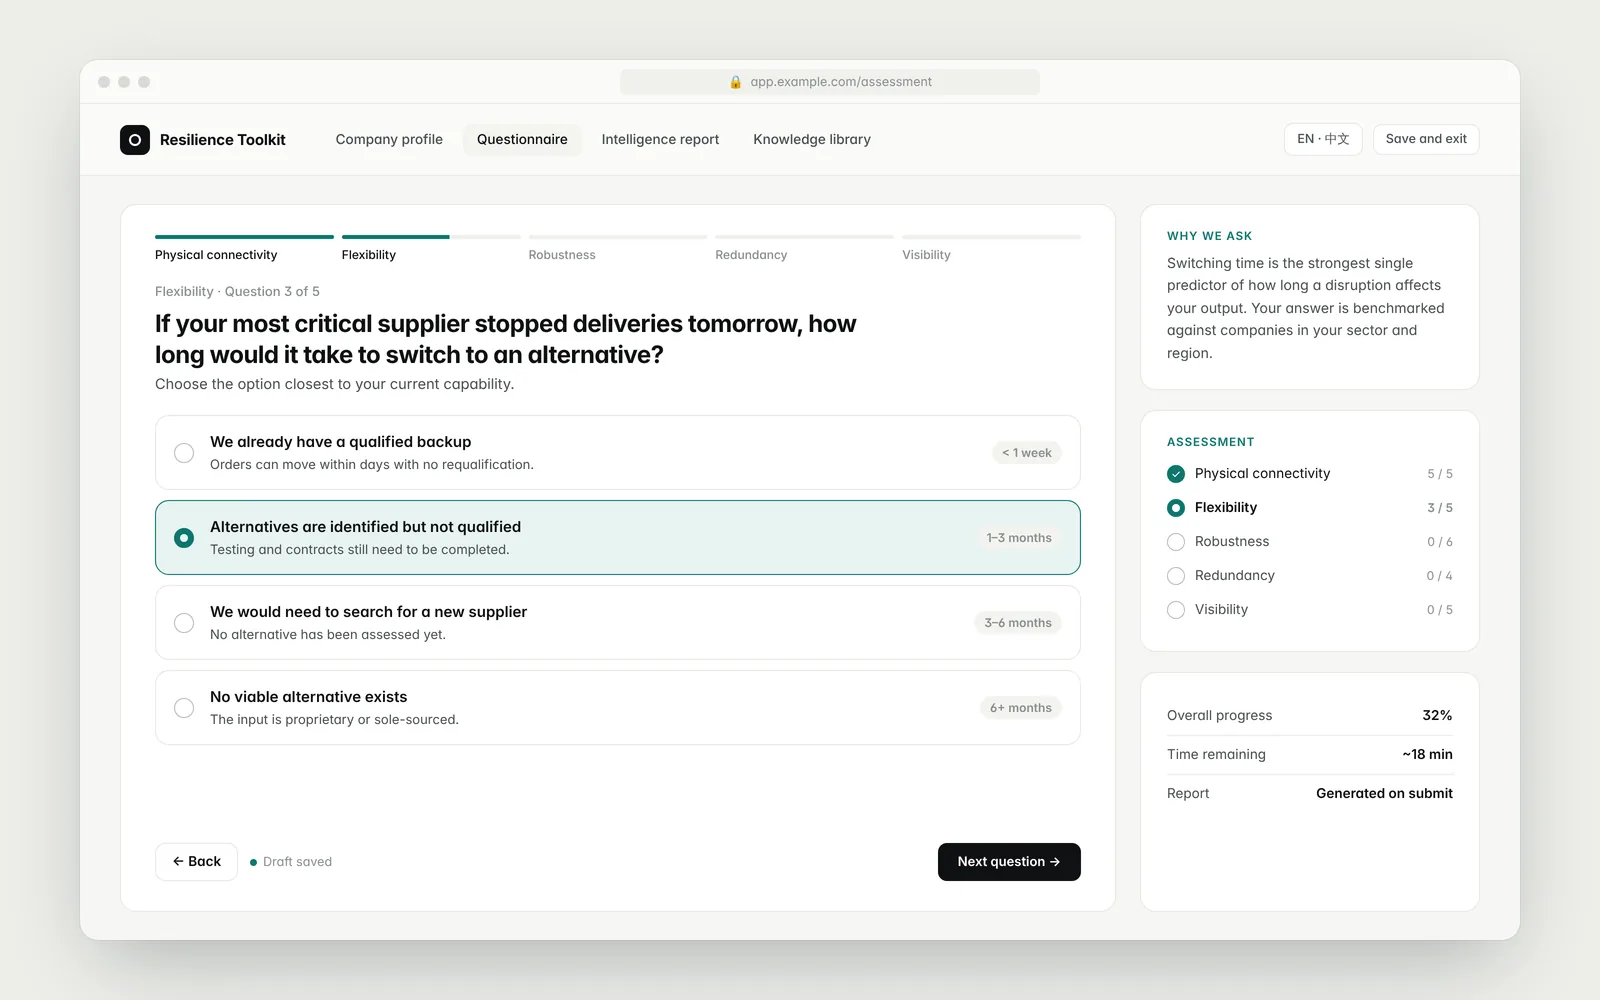Click 'Flexibility · Question 3 of 5' breadcrumb
Image resolution: width=1600 pixels, height=1000 pixels.
click(237, 291)
